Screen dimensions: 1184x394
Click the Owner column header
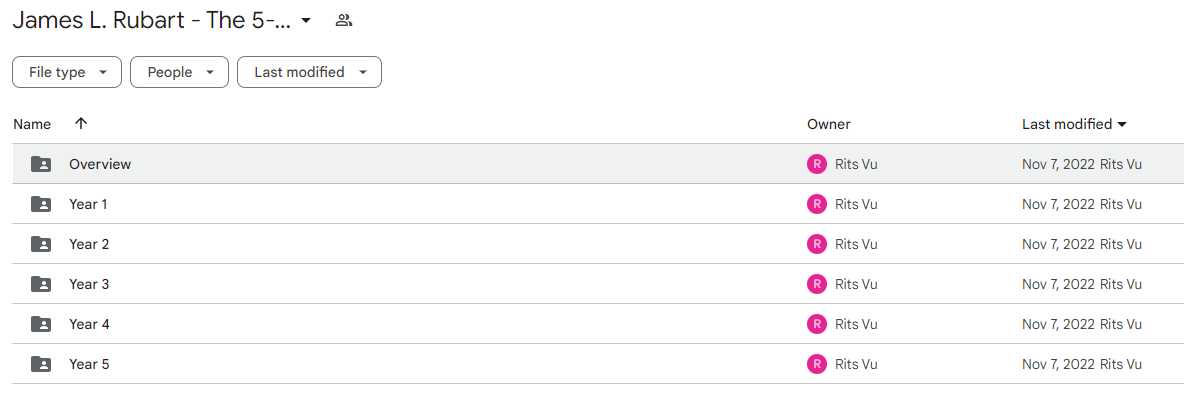tap(828, 124)
